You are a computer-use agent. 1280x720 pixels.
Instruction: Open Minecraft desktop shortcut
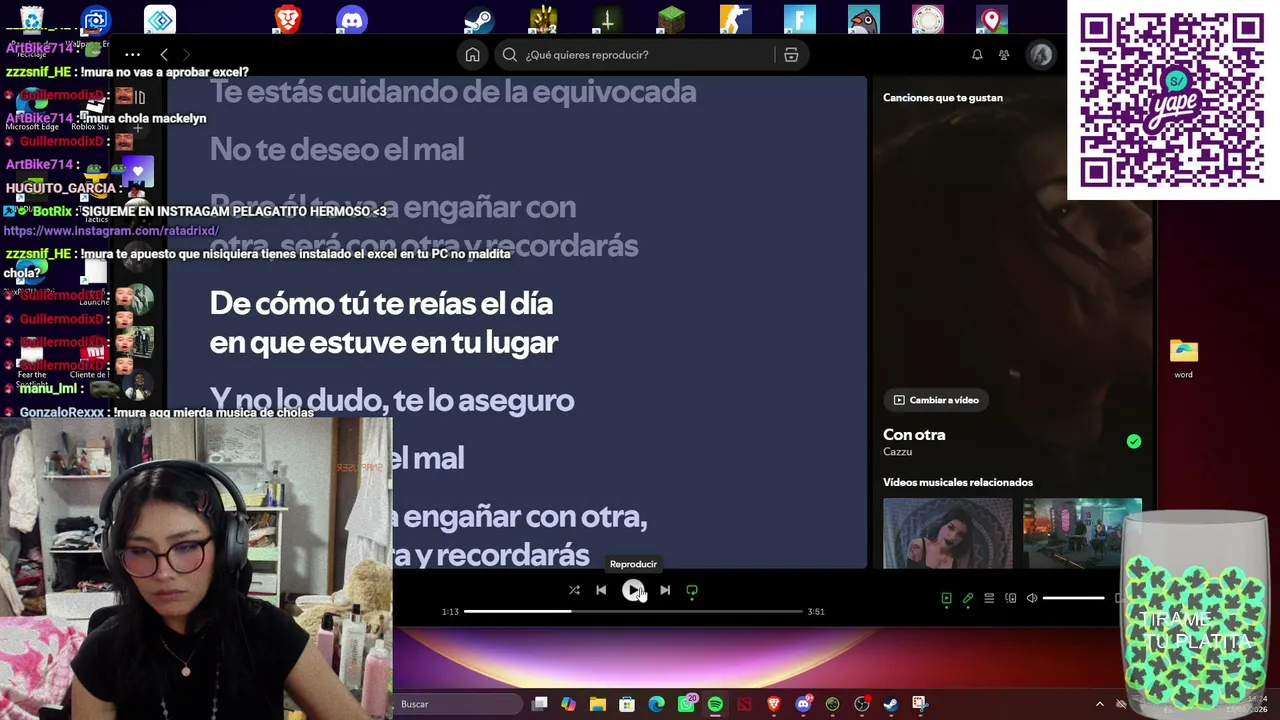tap(671, 19)
